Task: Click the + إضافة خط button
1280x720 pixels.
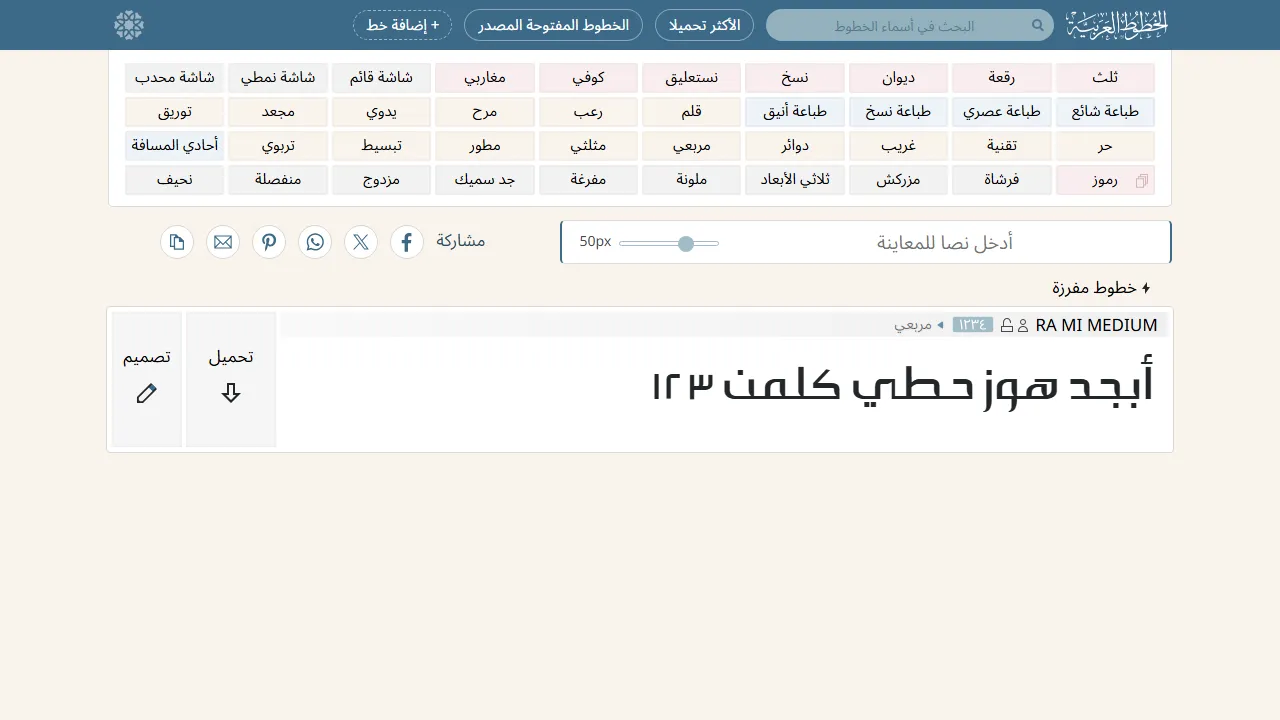Action: pos(402,25)
